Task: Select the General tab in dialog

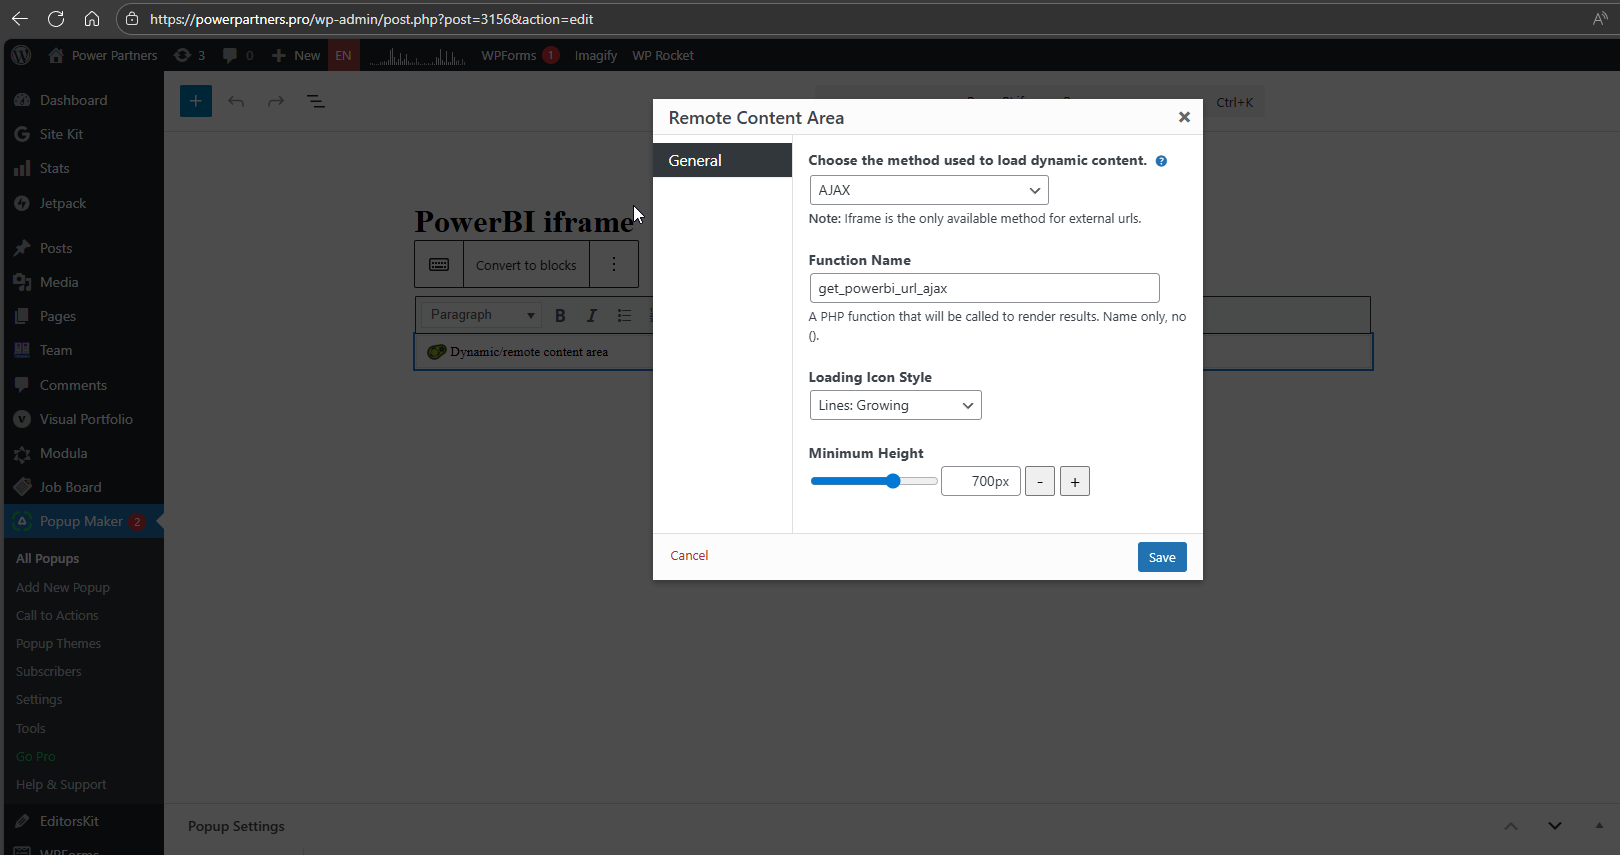Action: point(722,160)
